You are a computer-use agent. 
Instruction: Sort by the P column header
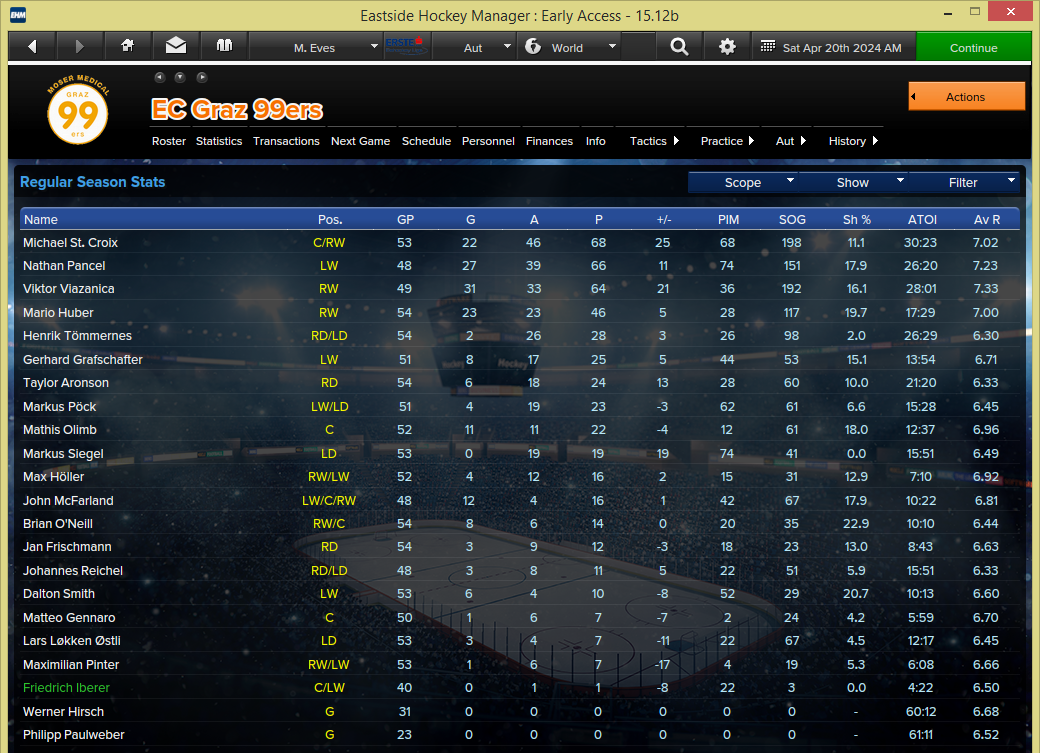tap(598, 219)
